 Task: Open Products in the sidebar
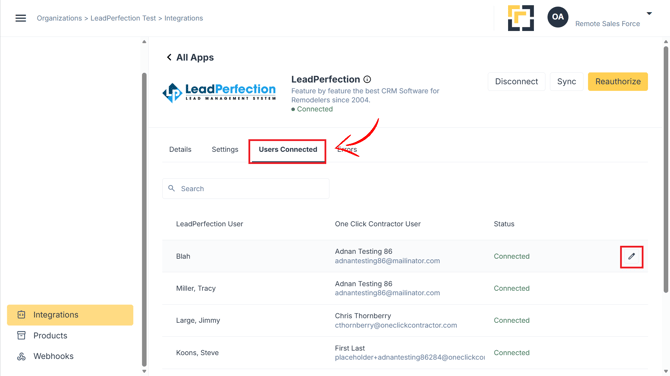click(x=50, y=335)
